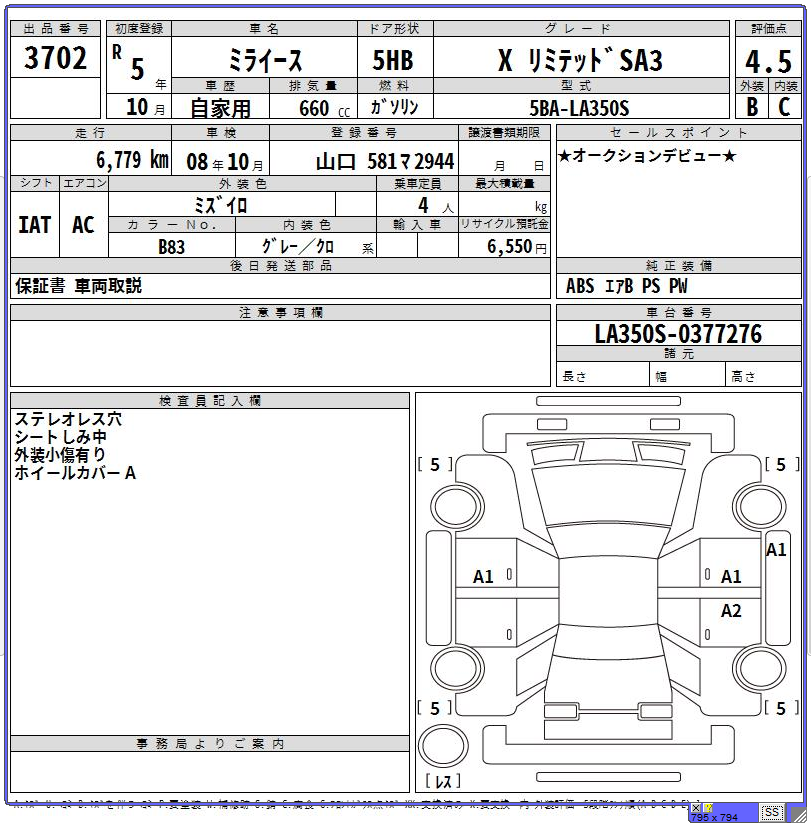Screen dimensions: 811x827
Task: Click sales point ★オークションデビュー★
Action: coord(646,156)
